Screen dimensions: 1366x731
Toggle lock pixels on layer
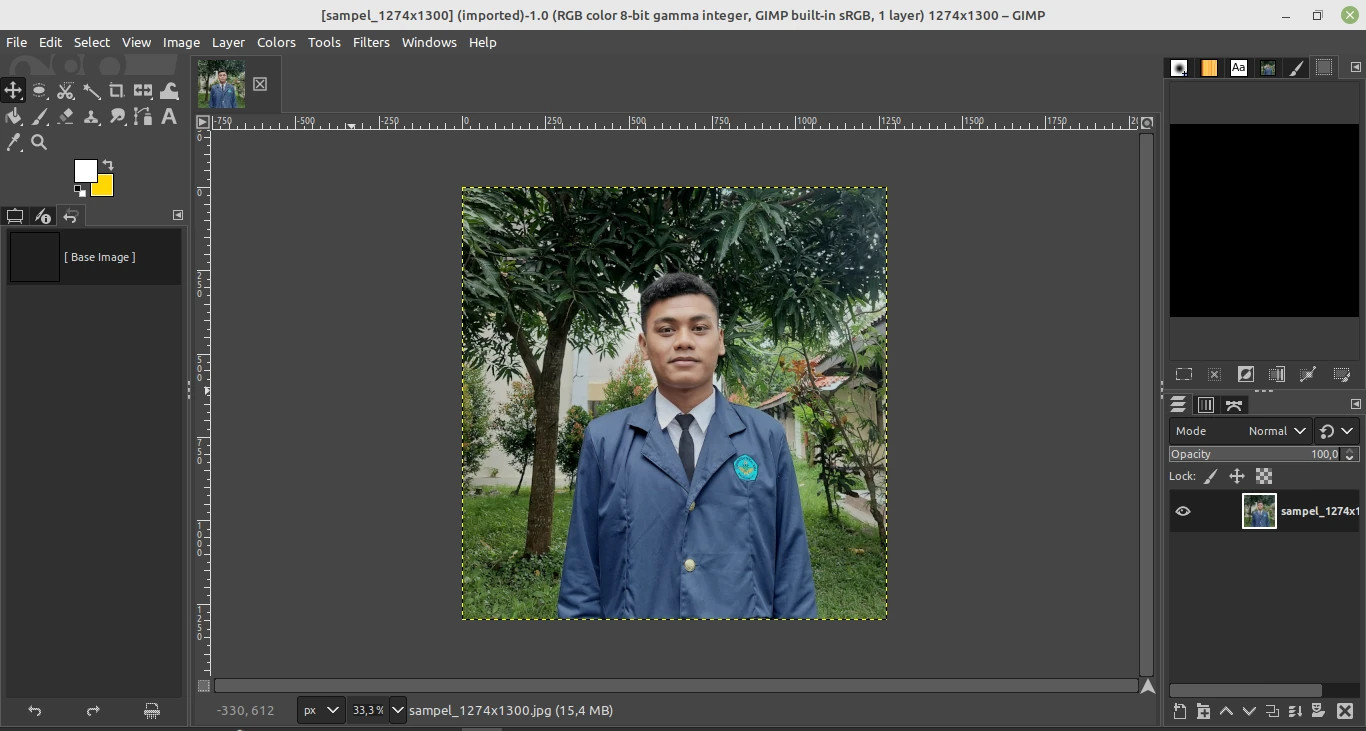pyautogui.click(x=1210, y=477)
